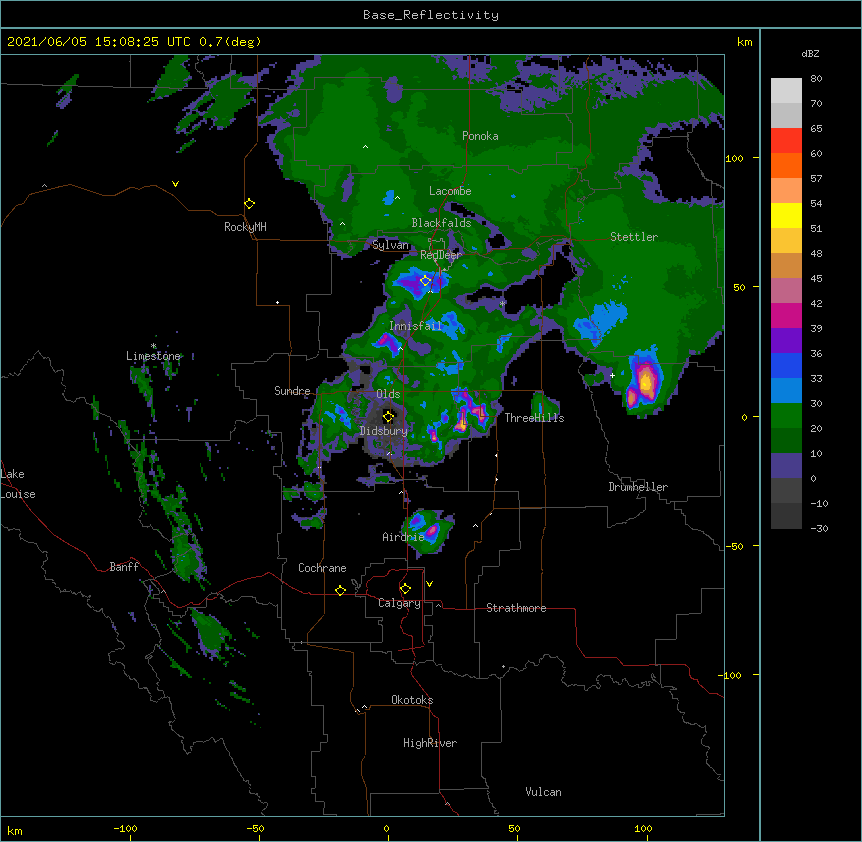Viewport: 862px width, 842px height.
Task: Click the yellow marker above RockyMH
Action: coord(250,204)
